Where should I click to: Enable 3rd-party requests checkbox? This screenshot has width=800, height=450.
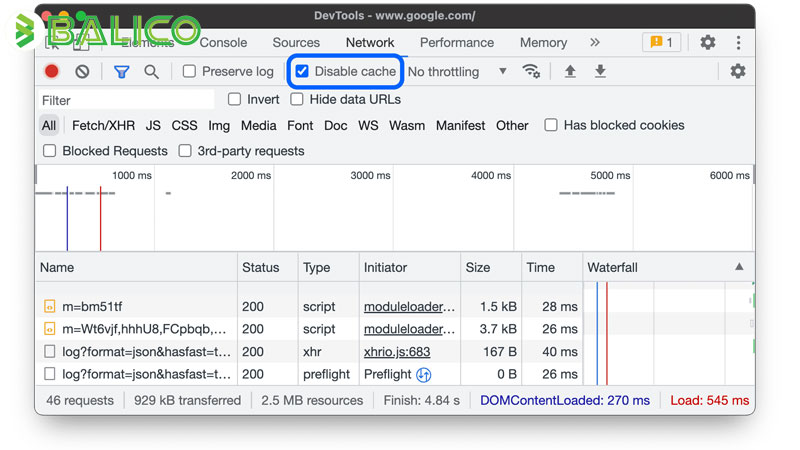click(185, 151)
